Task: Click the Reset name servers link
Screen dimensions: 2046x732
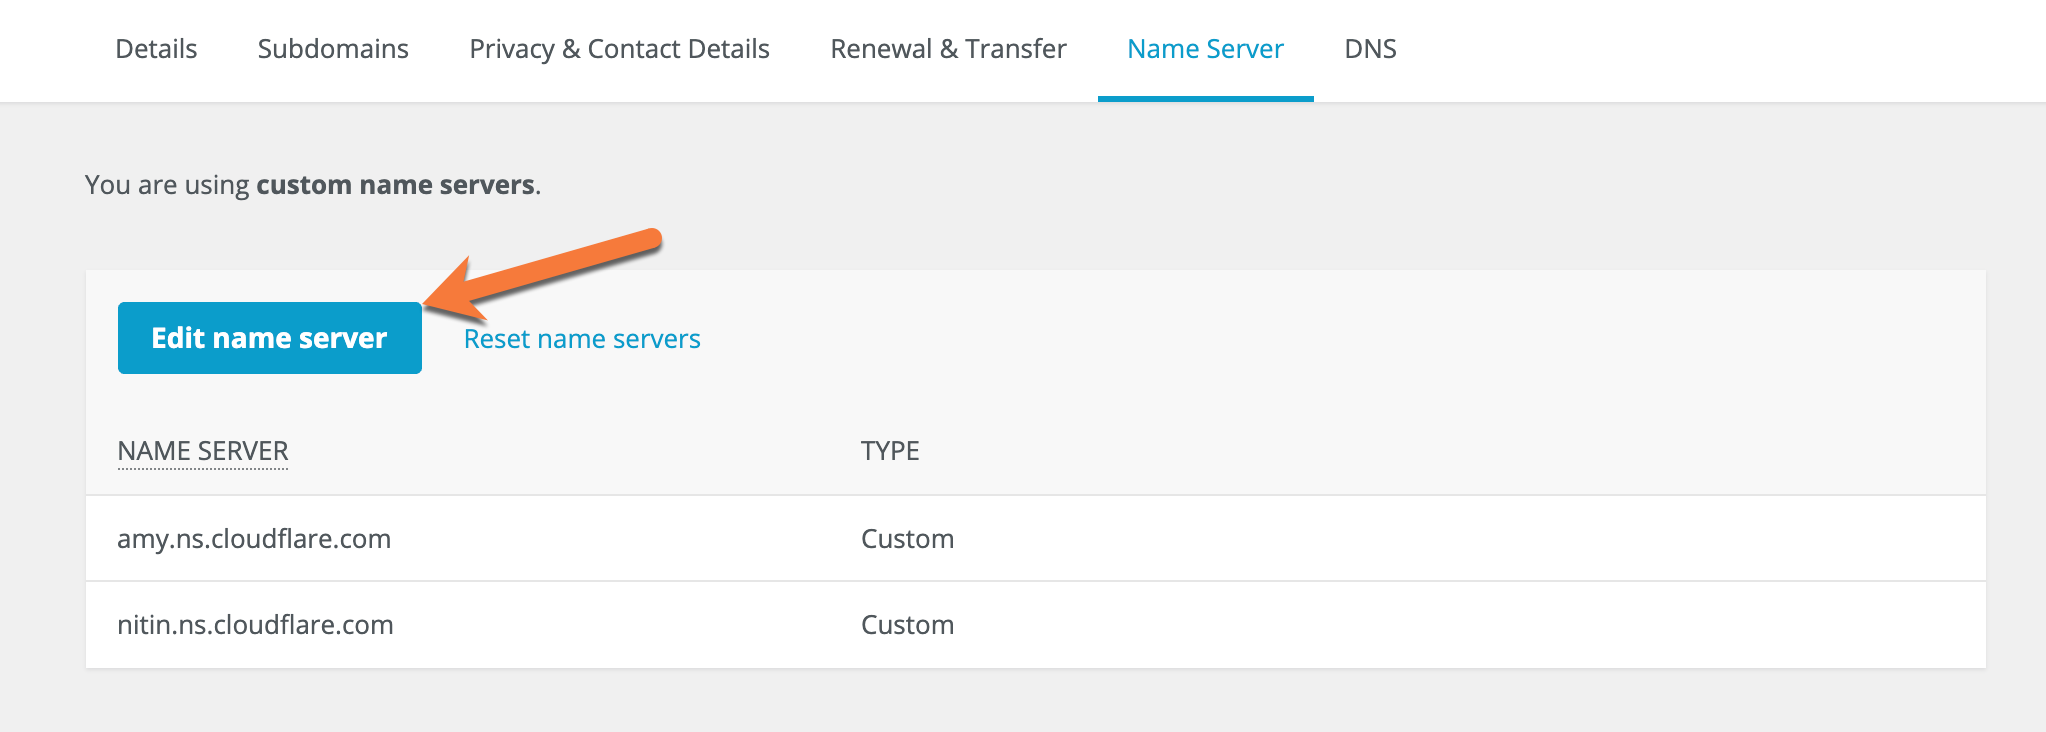Action: click(582, 339)
